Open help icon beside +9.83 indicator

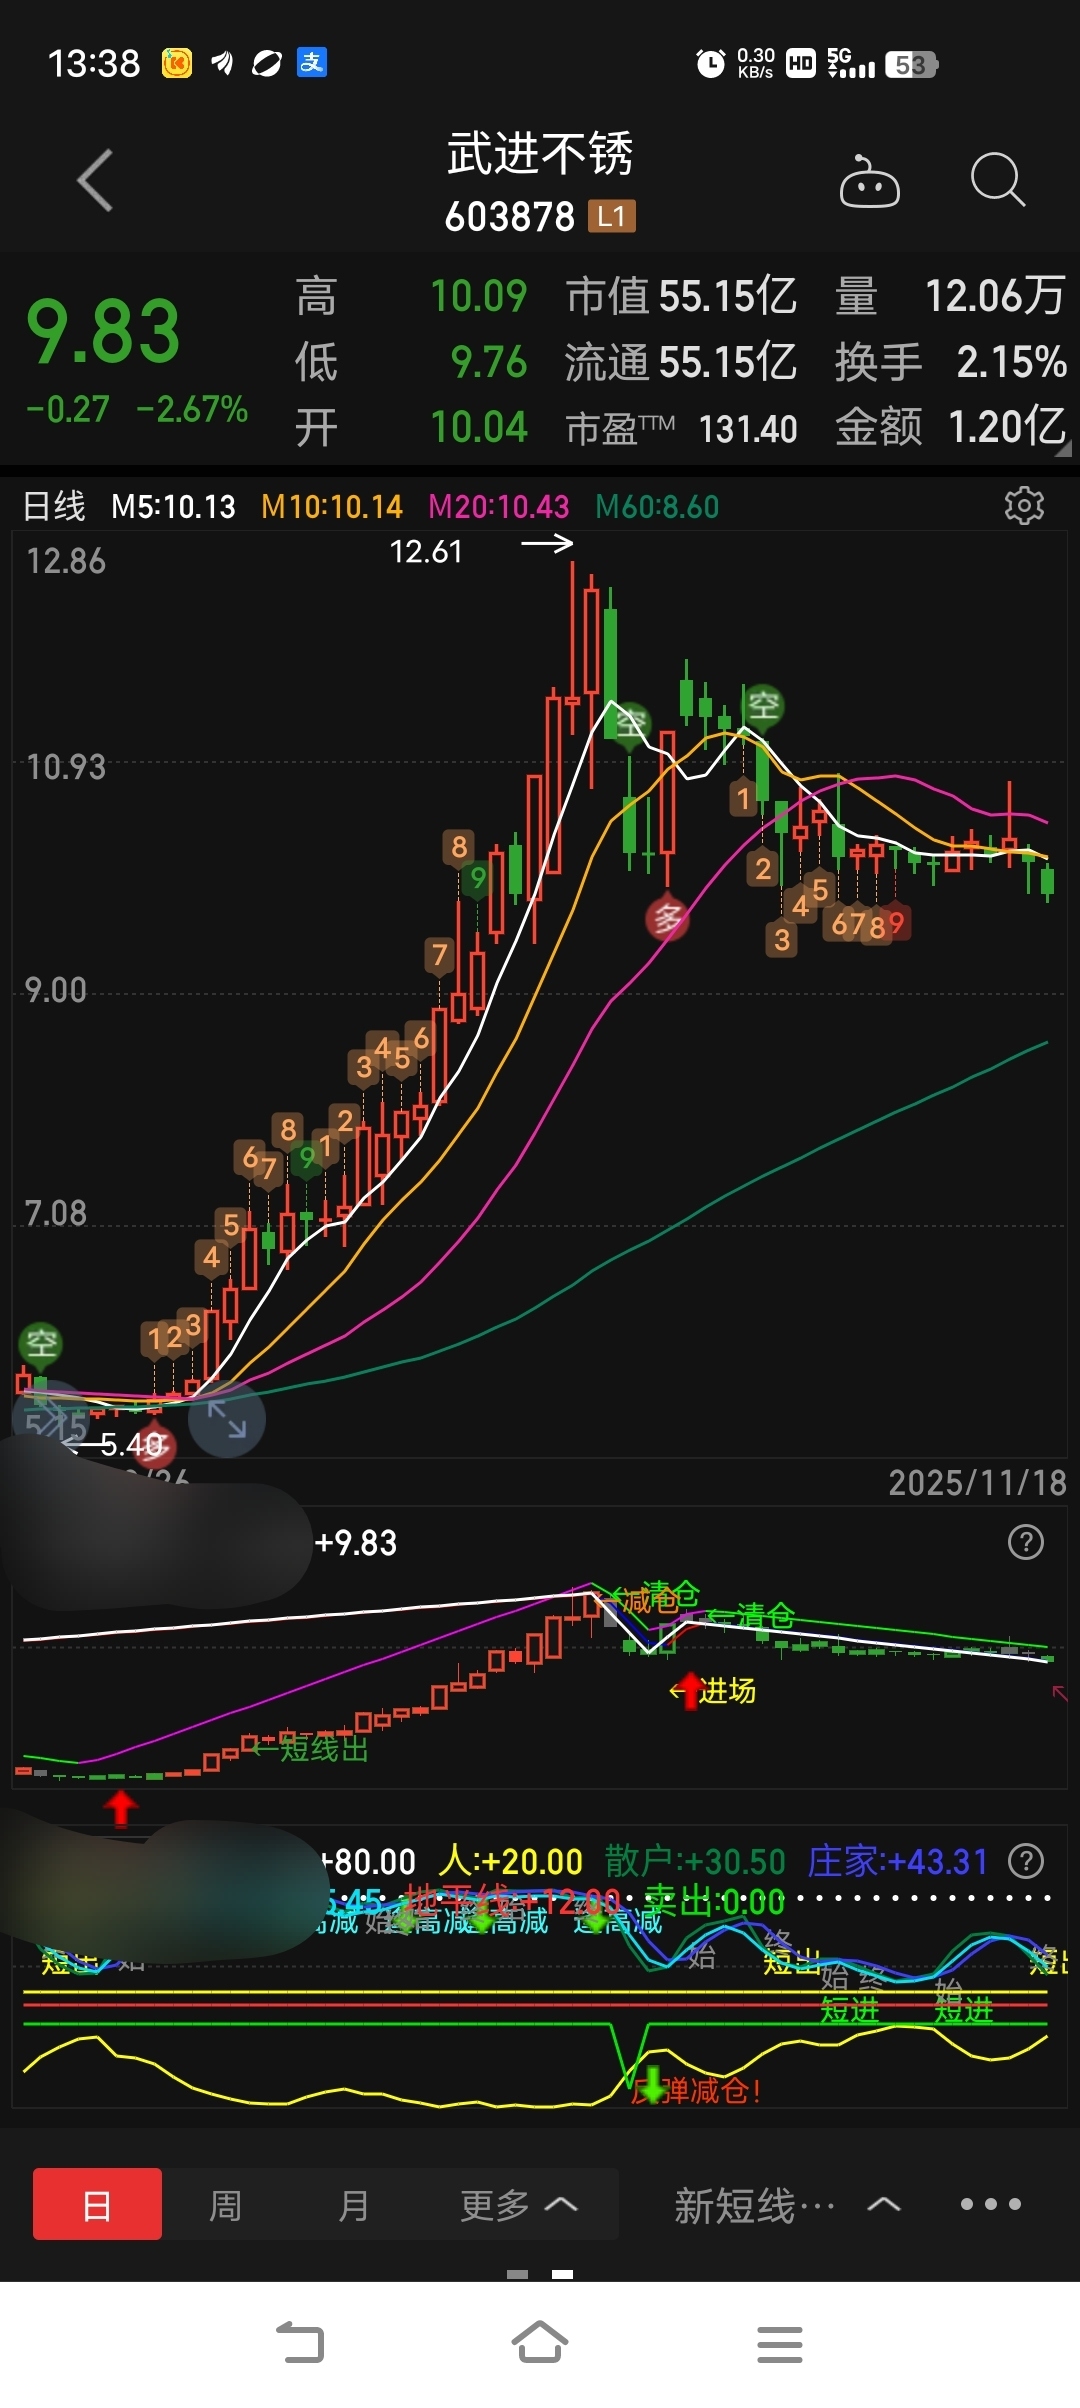click(x=1026, y=1542)
